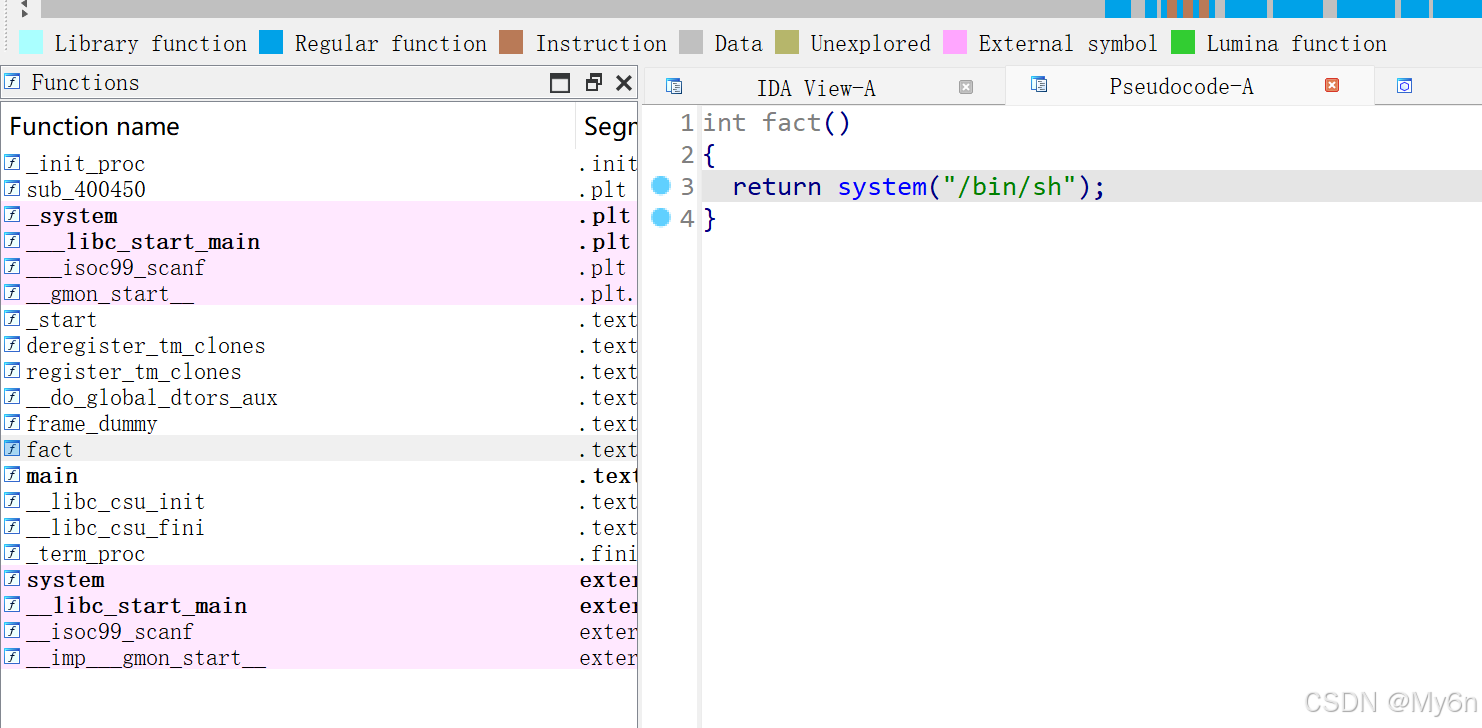
Task: Select the _system .plt function
Action: tap(319, 216)
